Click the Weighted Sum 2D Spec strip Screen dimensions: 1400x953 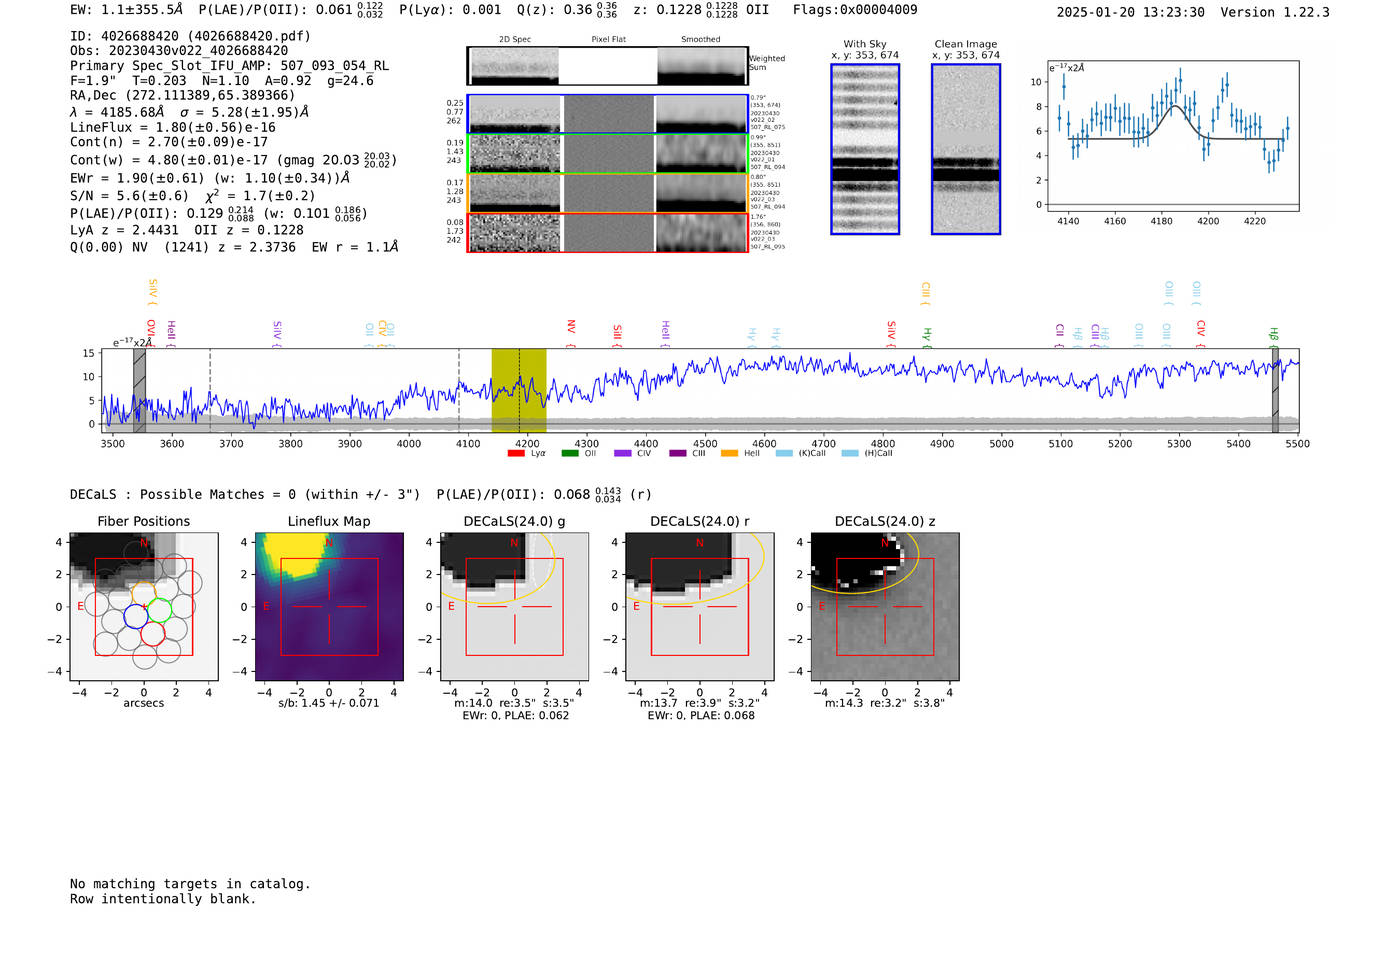coord(514,66)
